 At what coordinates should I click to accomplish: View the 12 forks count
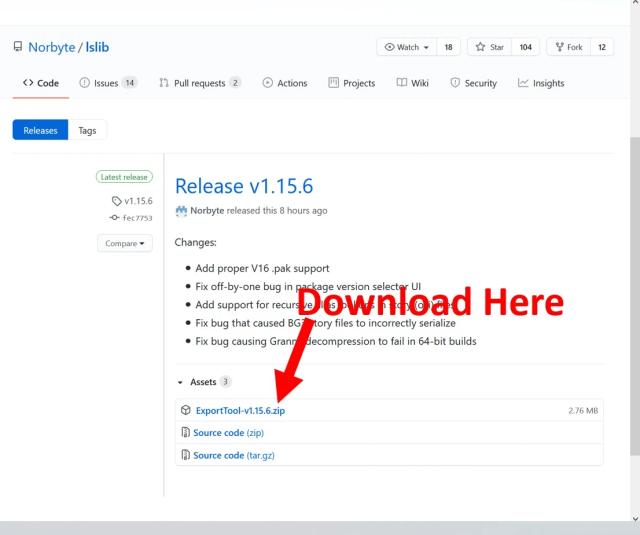point(602,47)
